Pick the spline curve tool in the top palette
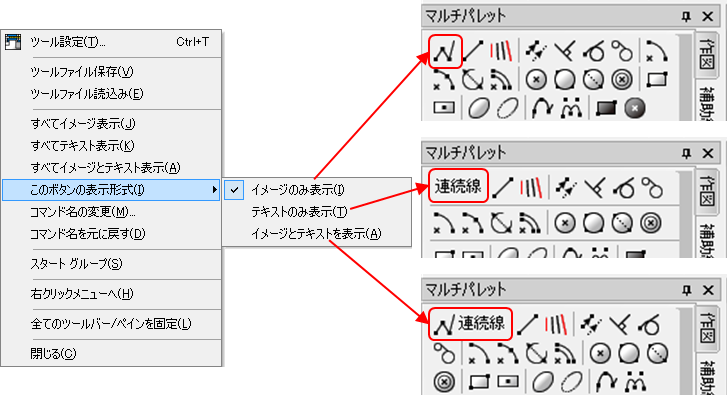This screenshot has width=727, height=395. (x=542, y=108)
